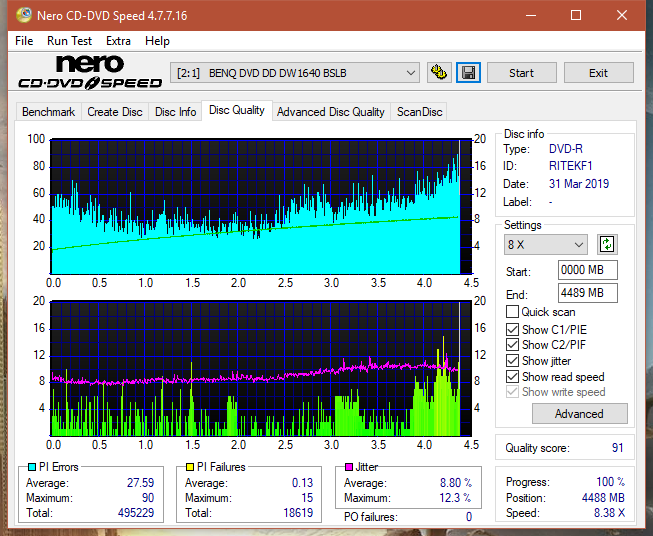Screen dimensions: 653x536
Task: Click PI Errors total 495229
Action: click(x=136, y=513)
